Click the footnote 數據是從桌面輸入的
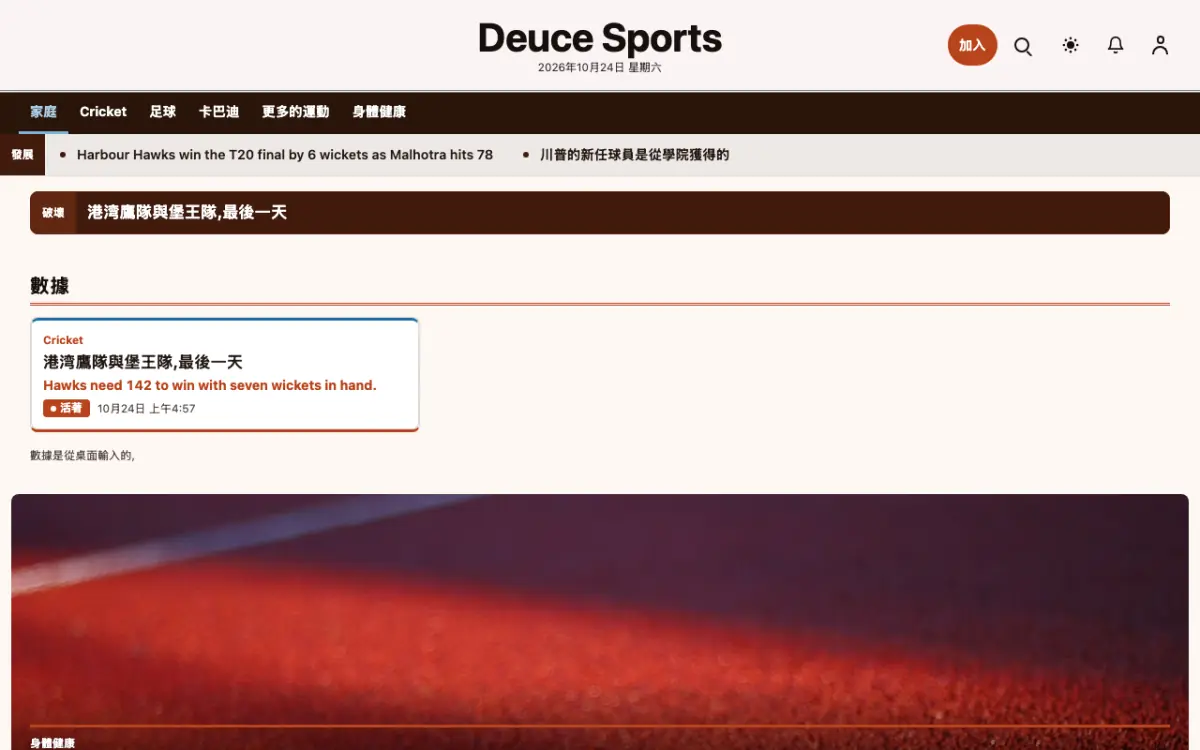The height and width of the screenshot is (750, 1200). [x=82, y=455]
